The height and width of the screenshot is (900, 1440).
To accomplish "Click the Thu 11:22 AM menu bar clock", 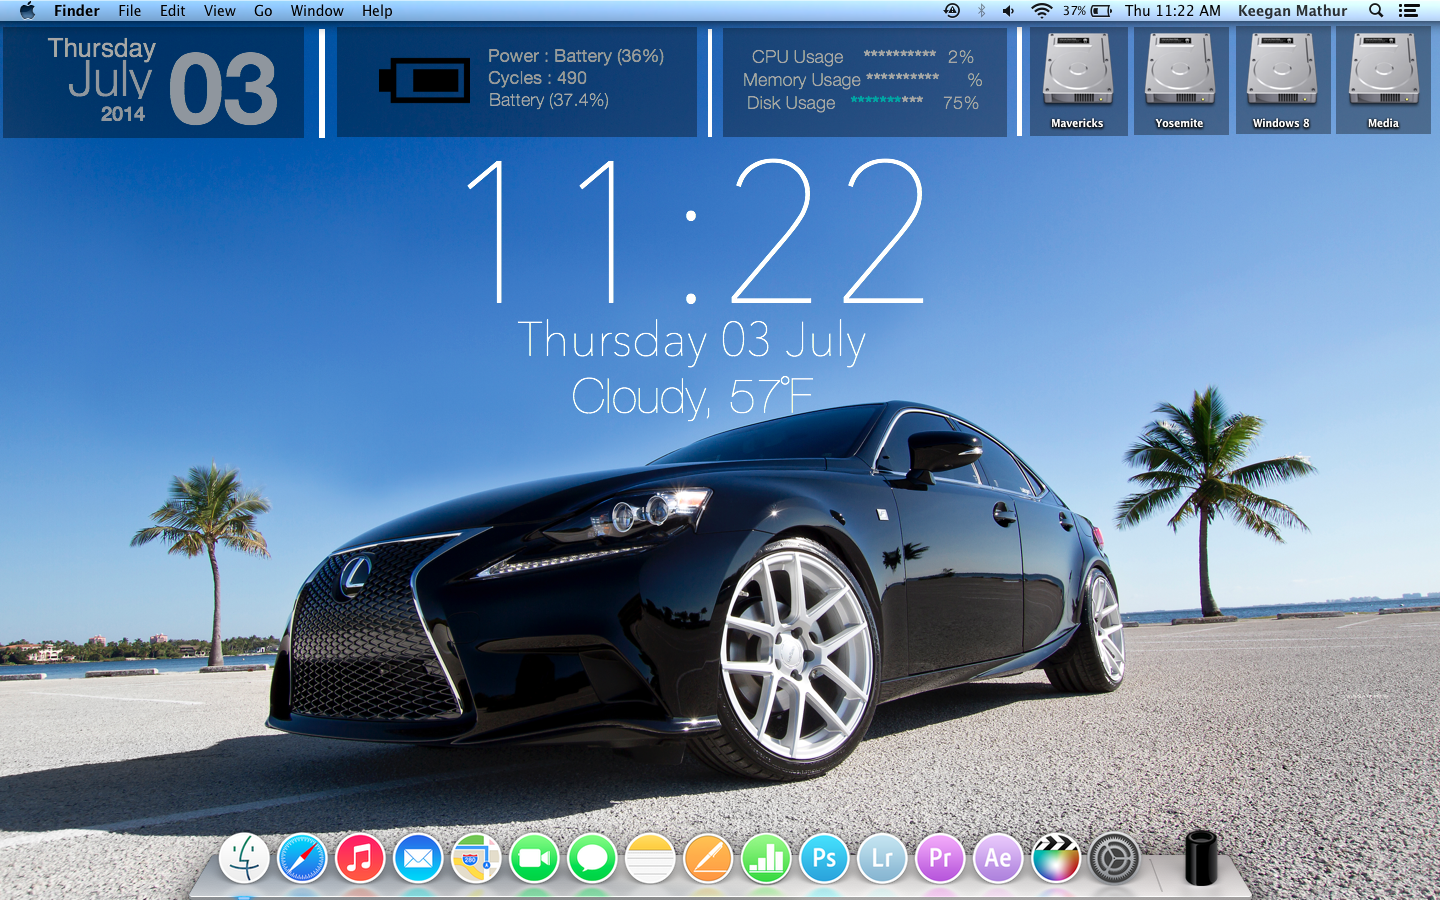I will [1173, 11].
